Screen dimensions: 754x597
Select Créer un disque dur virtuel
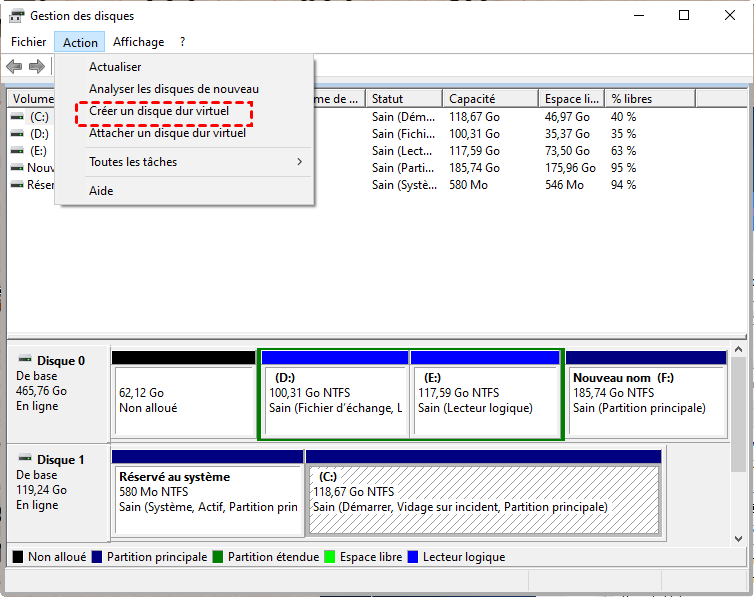pyautogui.click(x=185, y=111)
